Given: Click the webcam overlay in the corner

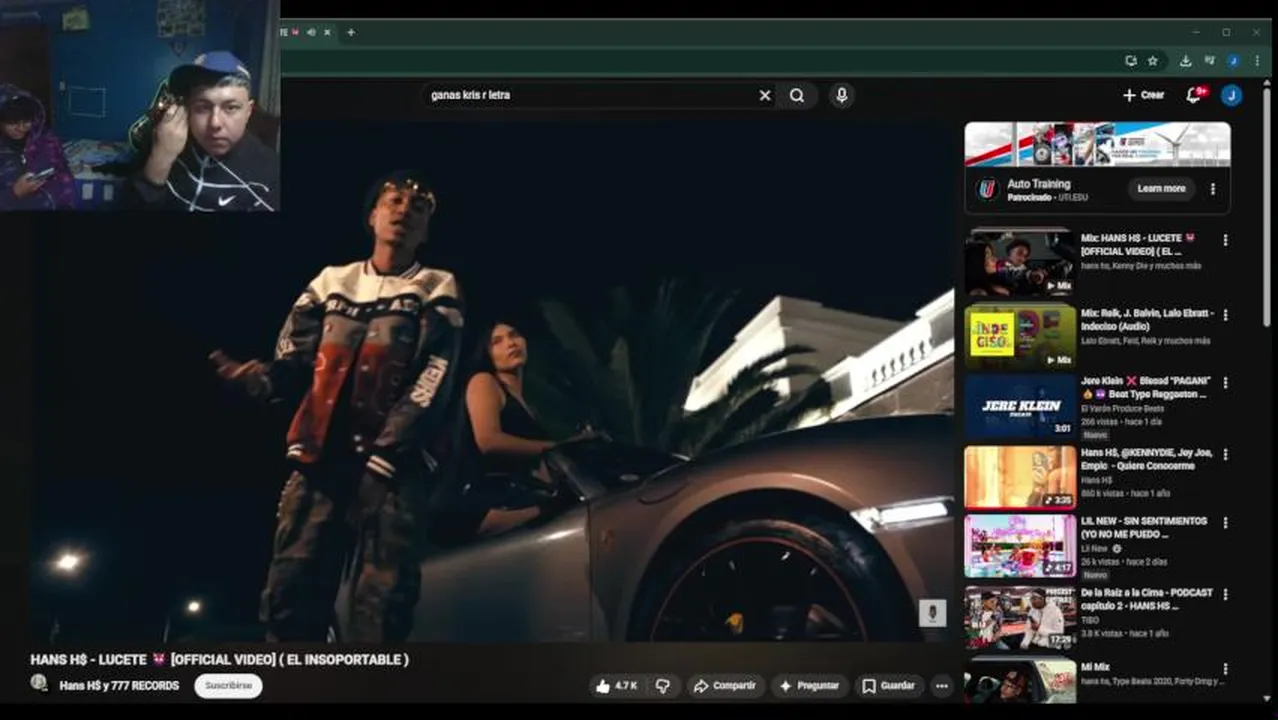Looking at the screenshot, I should 140,105.
